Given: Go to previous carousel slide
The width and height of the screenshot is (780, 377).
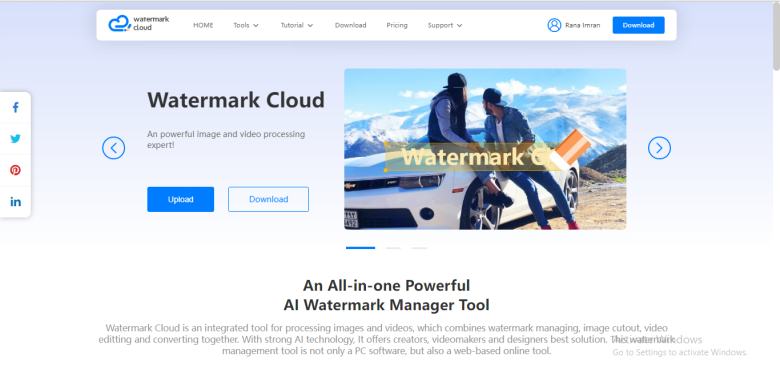Looking at the screenshot, I should coord(113,148).
